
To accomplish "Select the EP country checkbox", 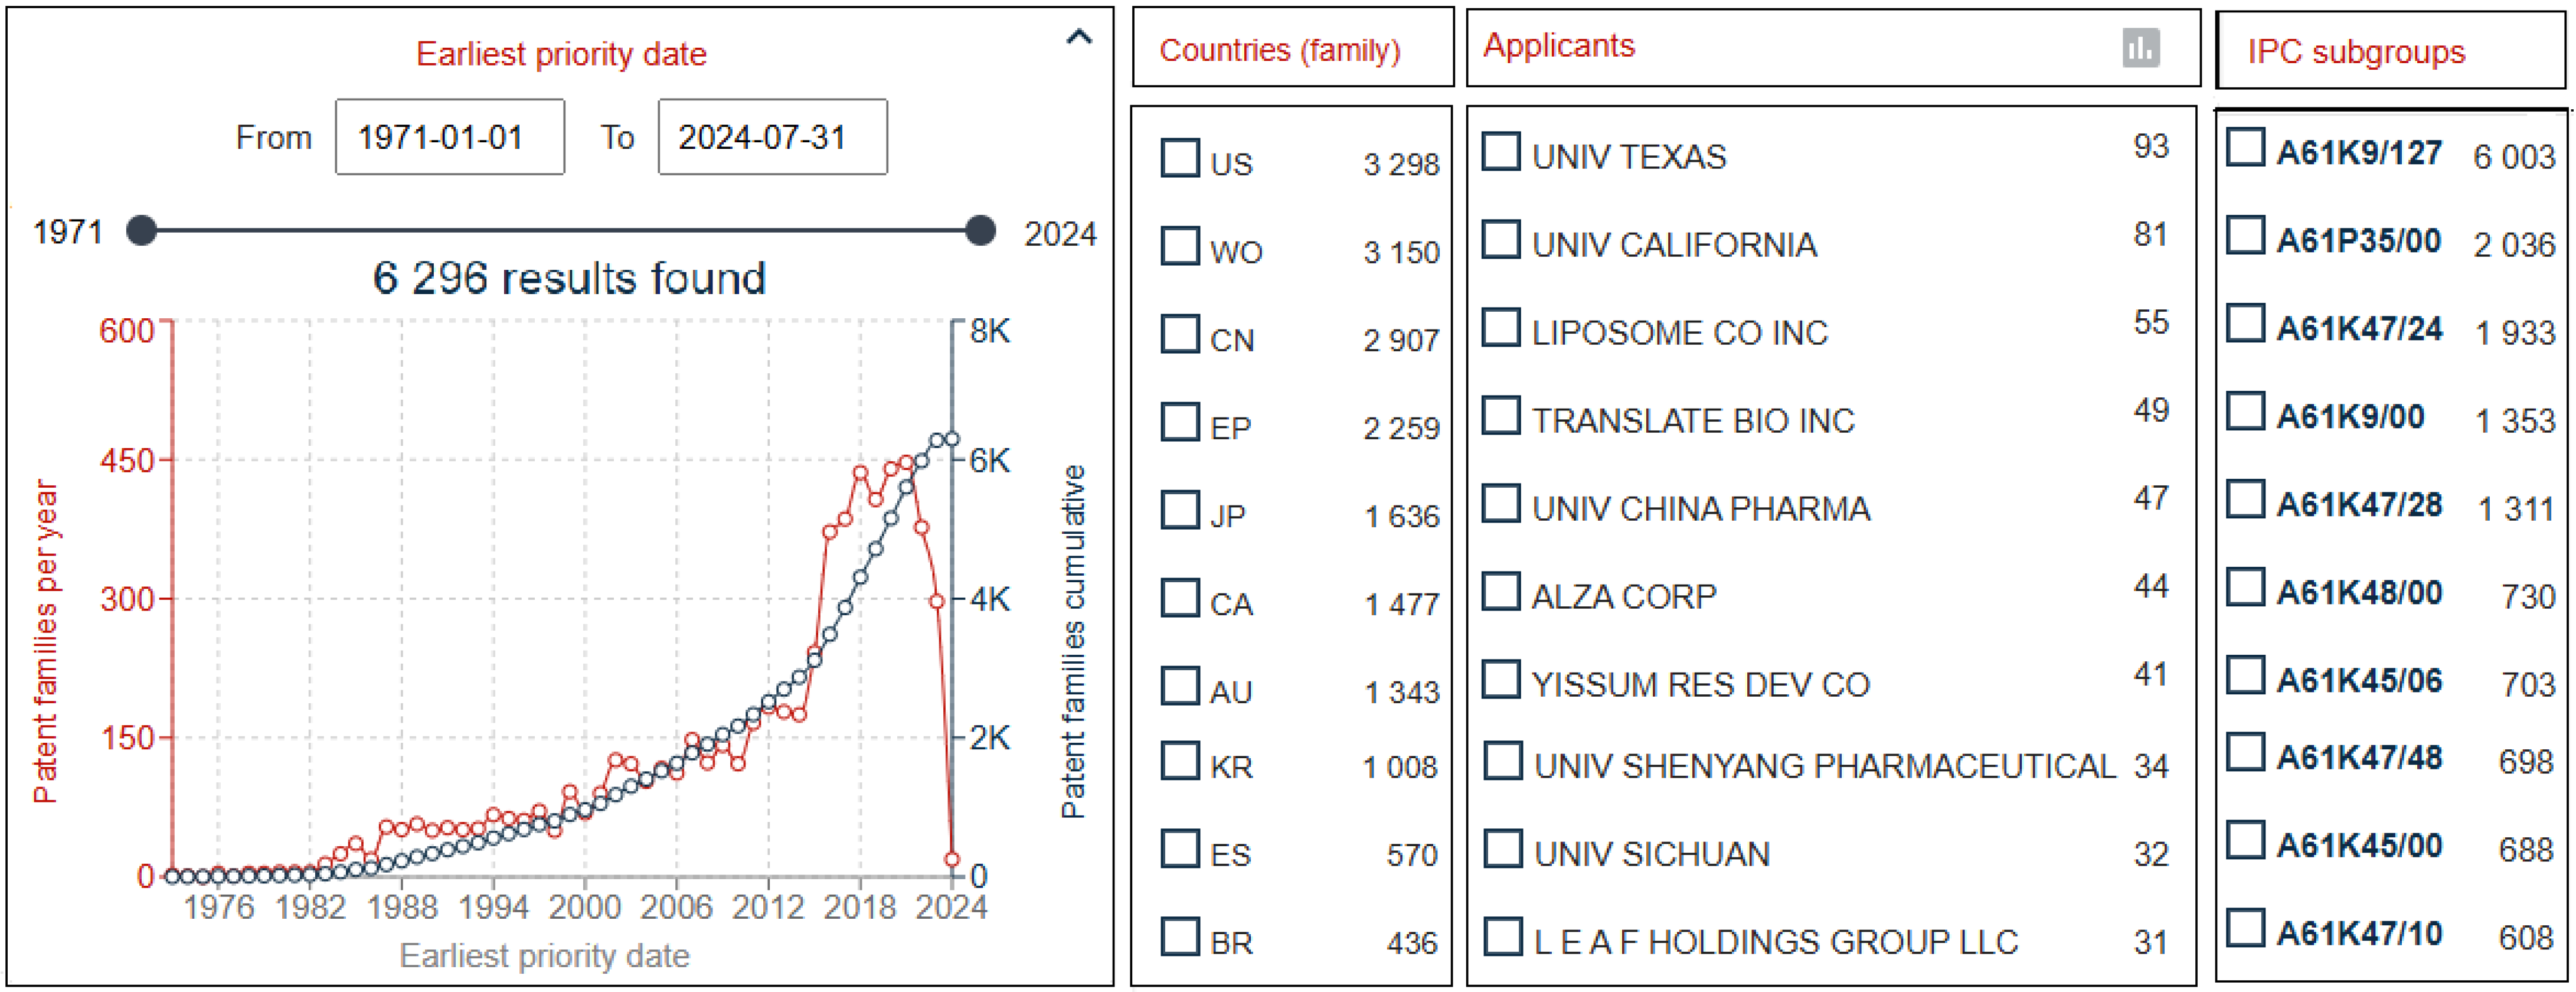I will point(1179,422).
